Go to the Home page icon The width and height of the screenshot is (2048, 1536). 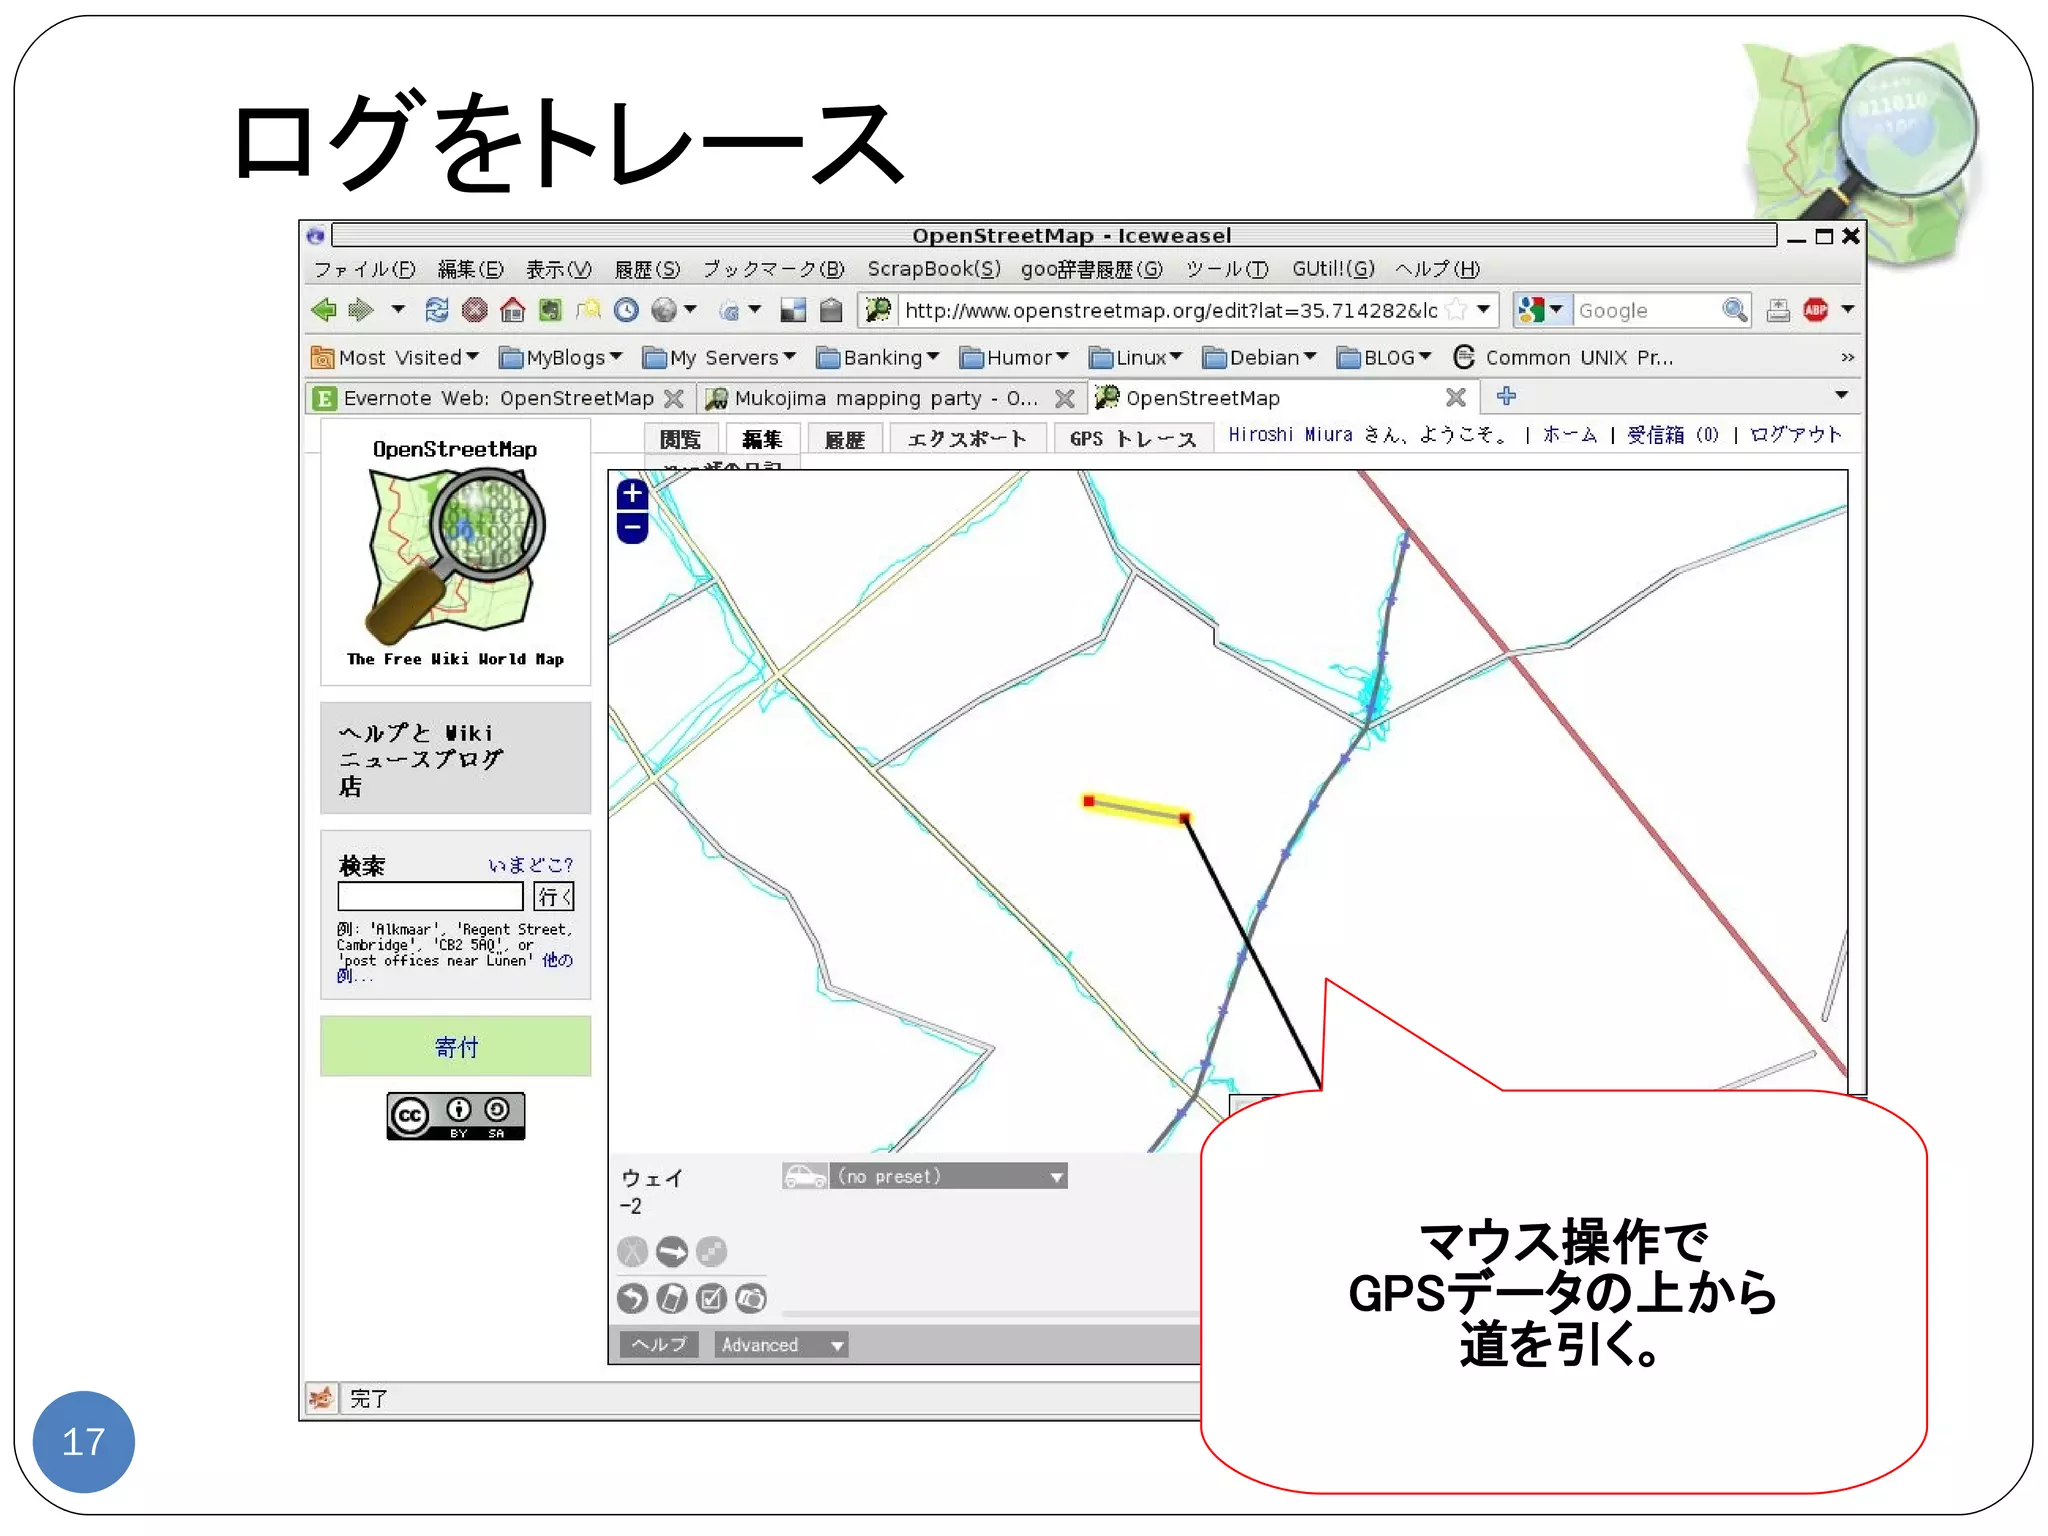512,310
